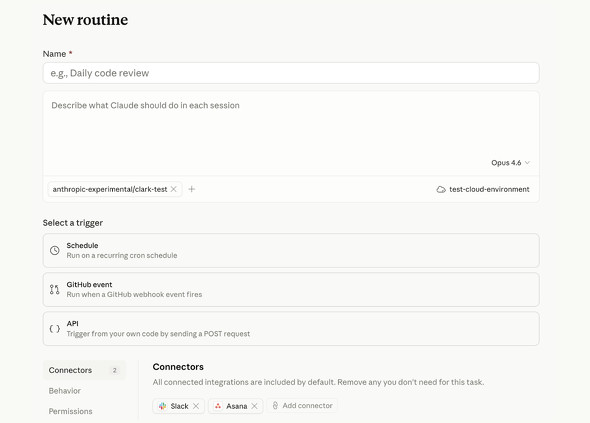
Task: Focus the routine Name input field
Action: [291, 73]
